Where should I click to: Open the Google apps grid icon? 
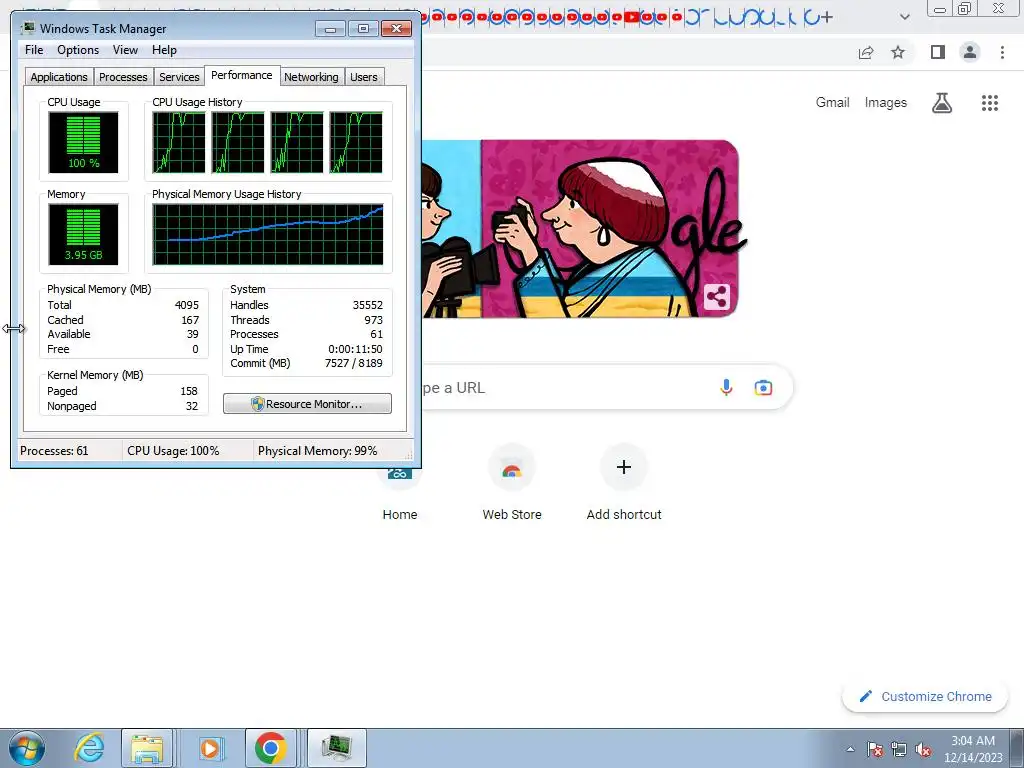[x=989, y=103]
